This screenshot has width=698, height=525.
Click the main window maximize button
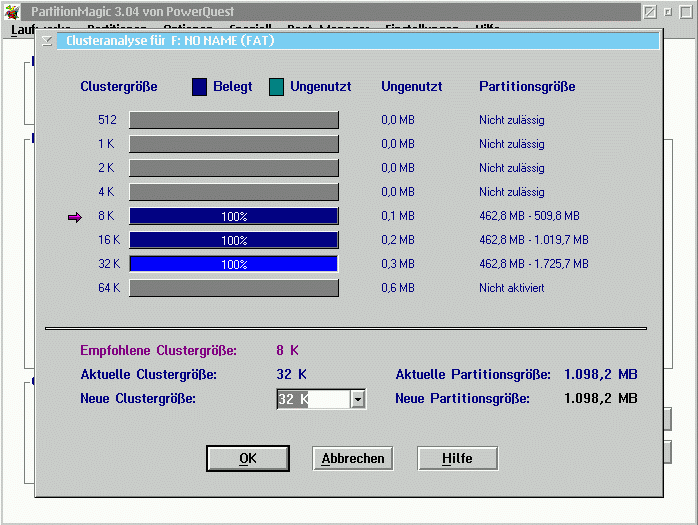[x=686, y=12]
